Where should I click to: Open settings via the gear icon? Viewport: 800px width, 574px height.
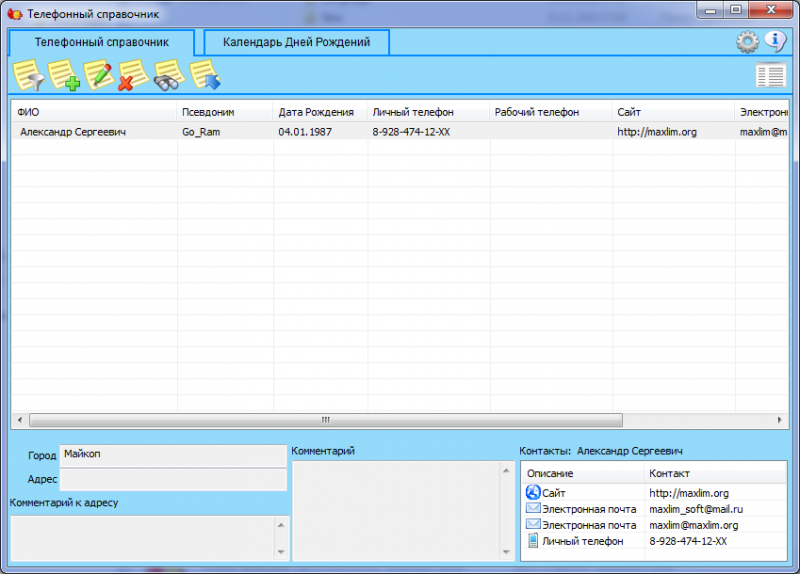point(747,42)
